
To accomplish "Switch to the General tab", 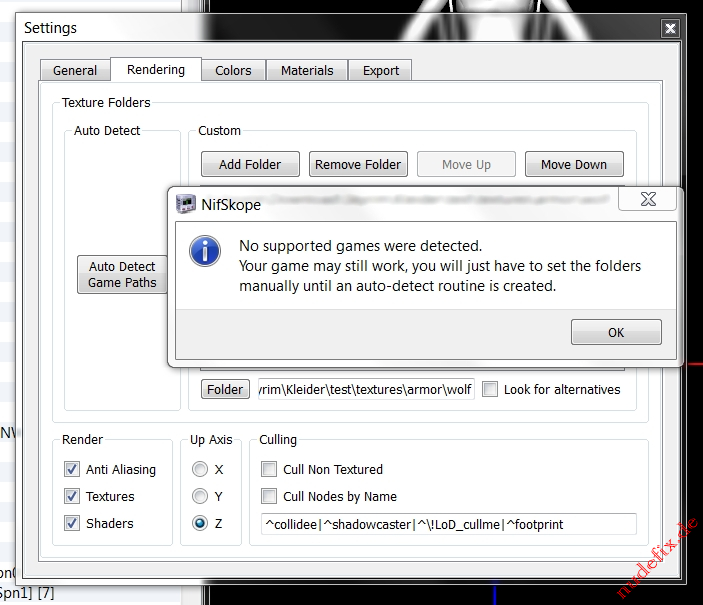I will (x=75, y=71).
